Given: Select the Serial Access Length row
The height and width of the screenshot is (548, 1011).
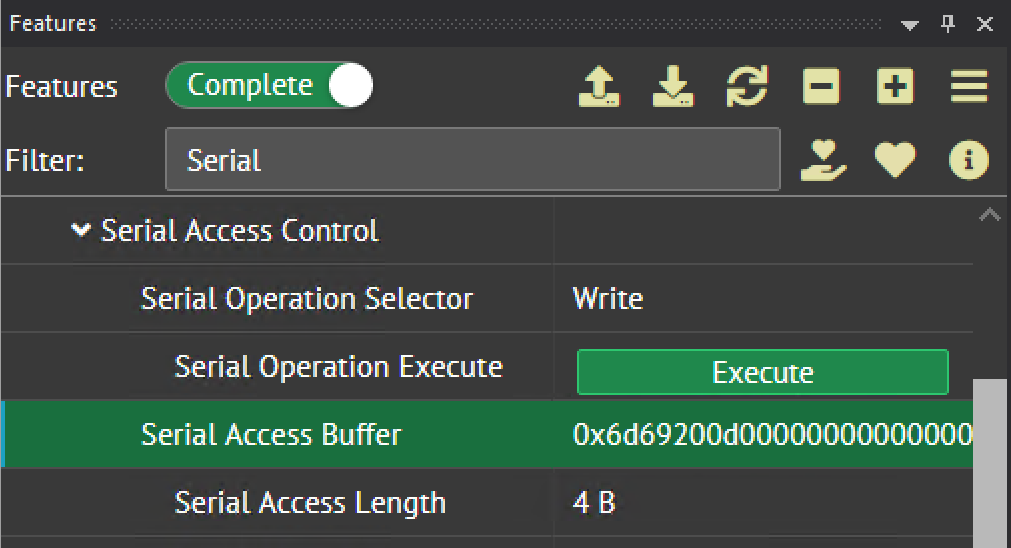Looking at the screenshot, I should pos(310,502).
